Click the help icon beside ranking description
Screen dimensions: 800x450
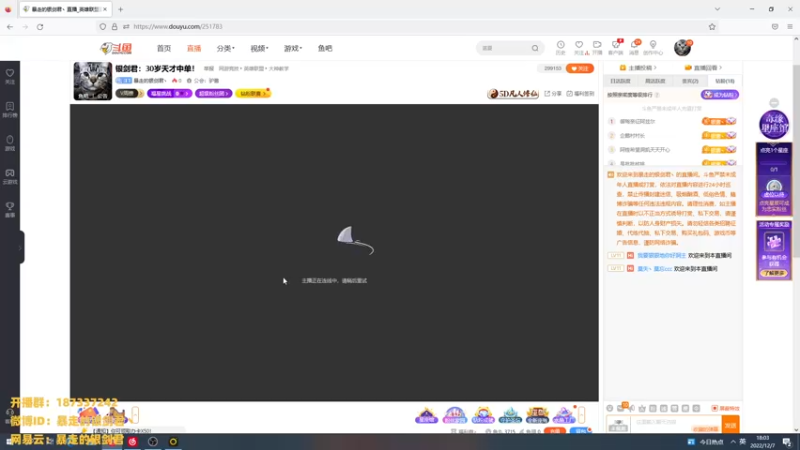(x=657, y=95)
